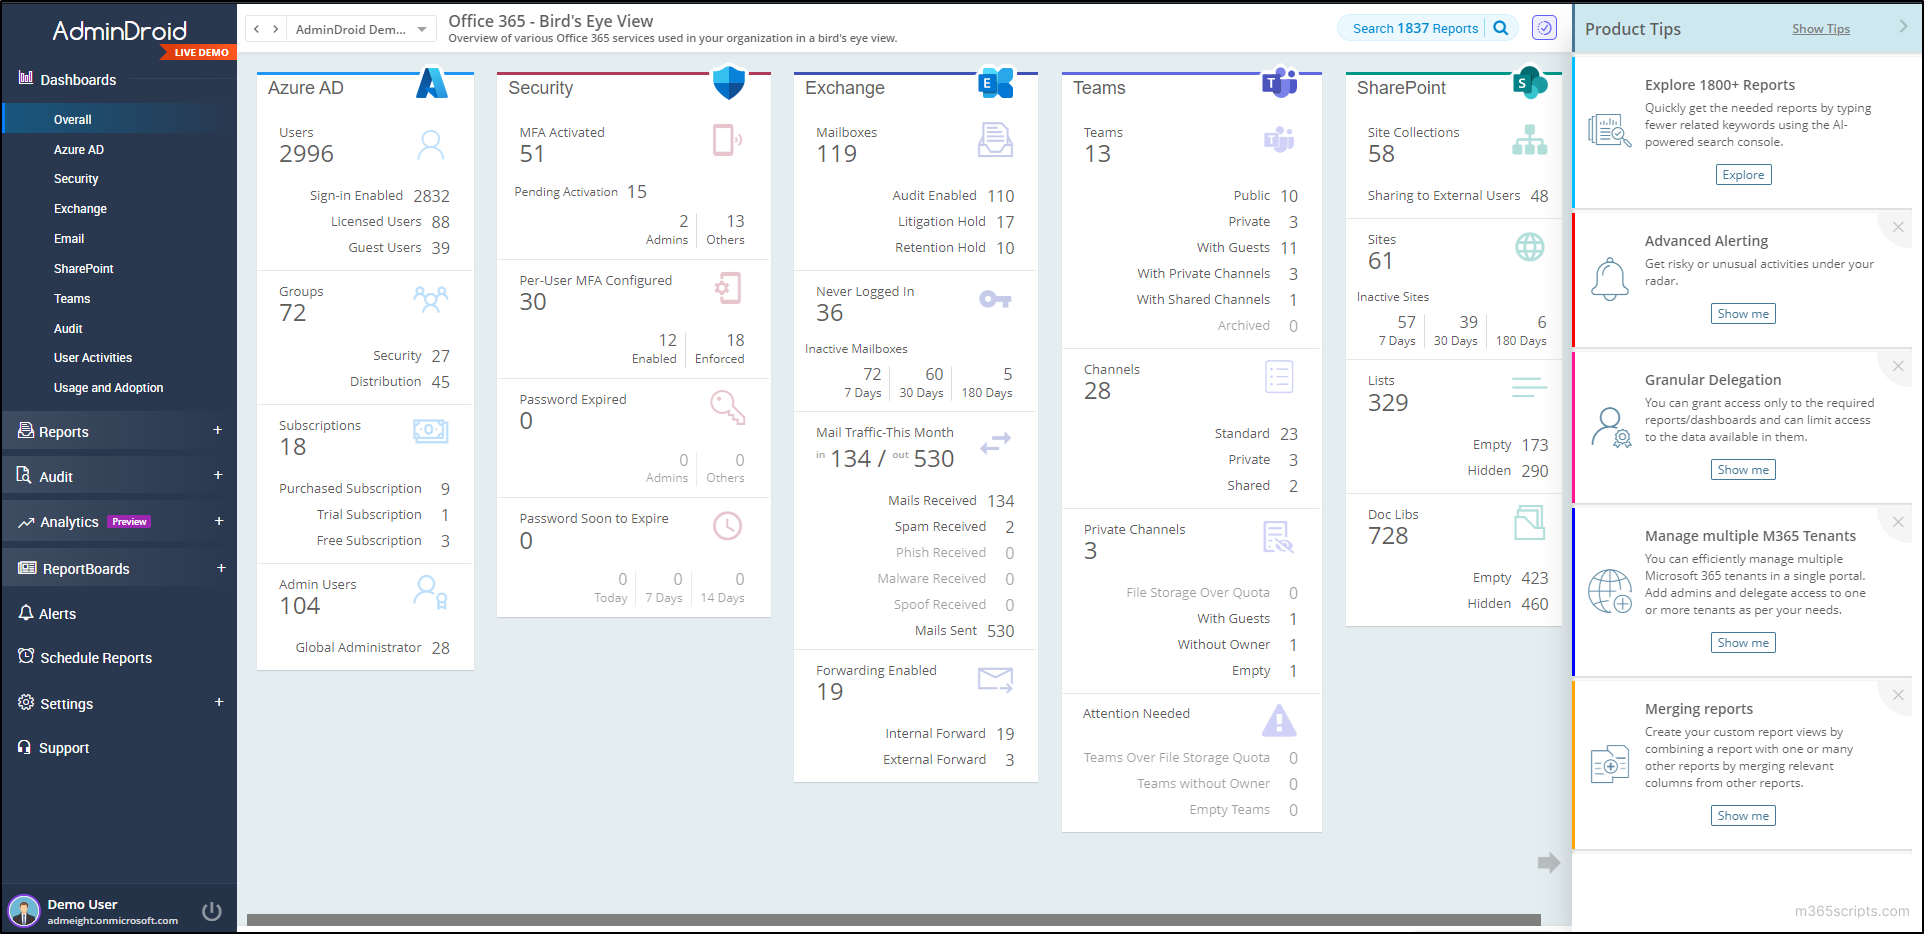Click the Show Tips link
Screen dimensions: 1924x934
[1820, 29]
